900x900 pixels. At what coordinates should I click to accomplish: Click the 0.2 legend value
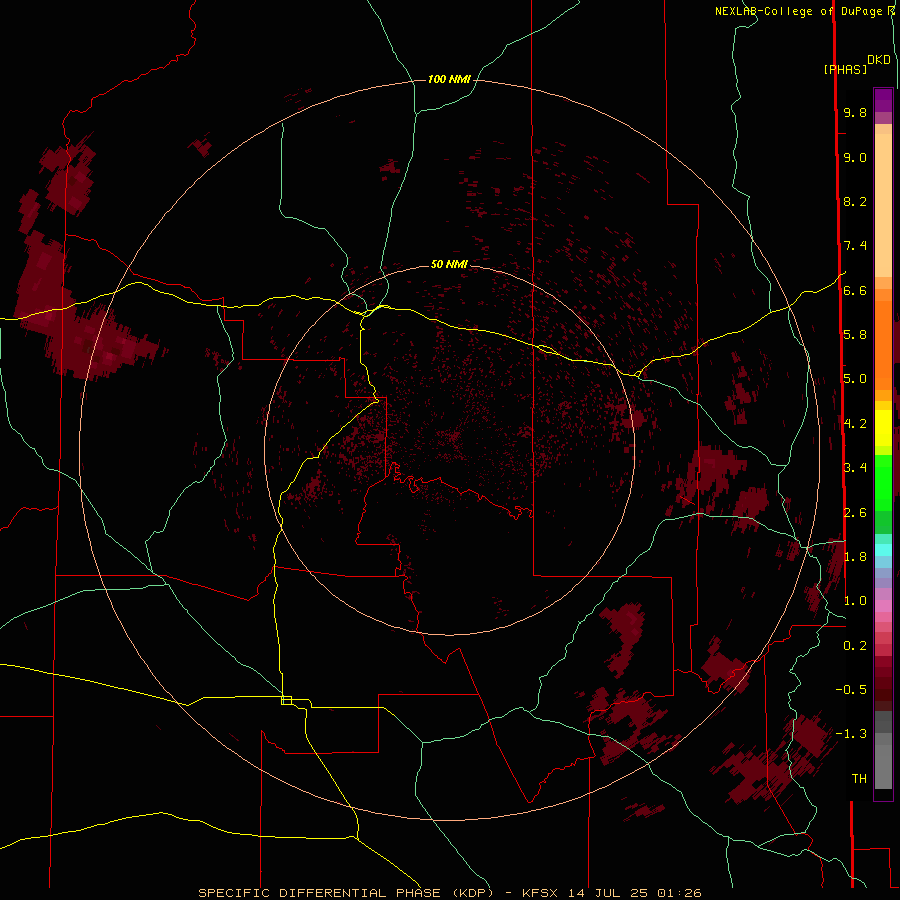(855, 646)
